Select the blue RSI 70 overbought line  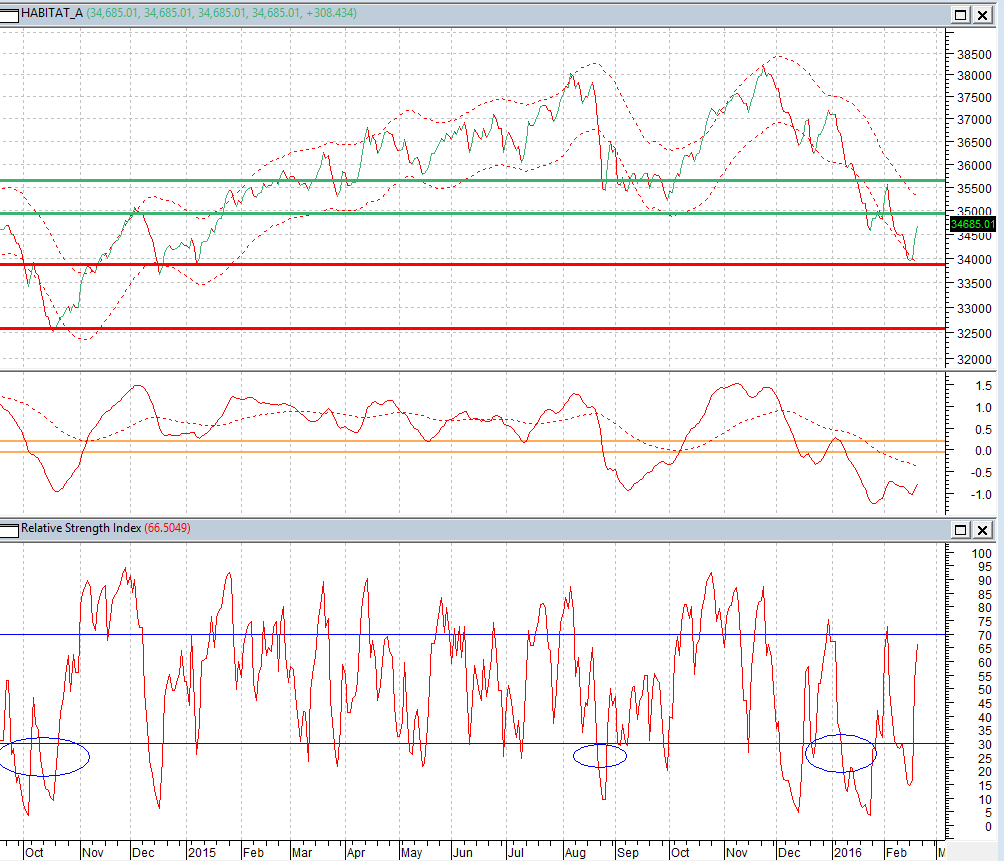coord(473,634)
